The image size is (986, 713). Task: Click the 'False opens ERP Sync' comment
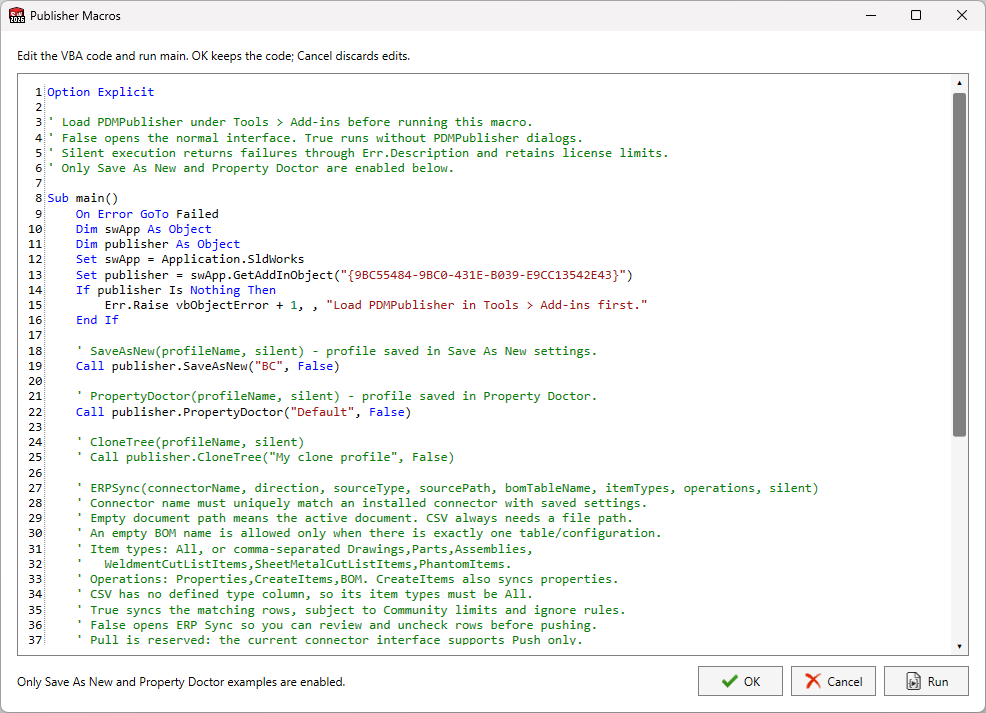click(336, 625)
